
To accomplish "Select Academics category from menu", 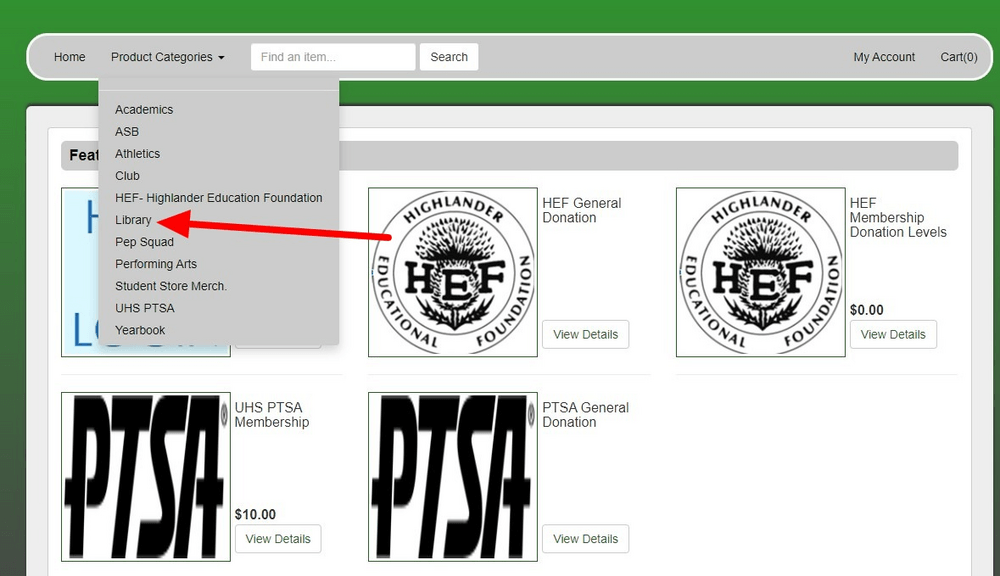I will coord(144,110).
